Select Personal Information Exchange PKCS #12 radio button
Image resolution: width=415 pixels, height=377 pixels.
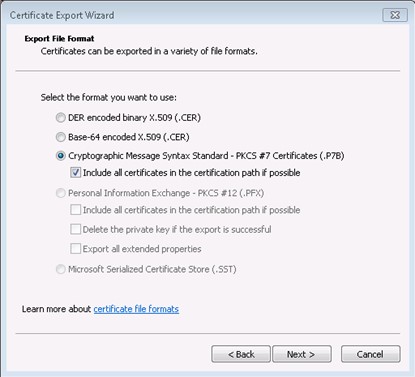[x=60, y=193]
